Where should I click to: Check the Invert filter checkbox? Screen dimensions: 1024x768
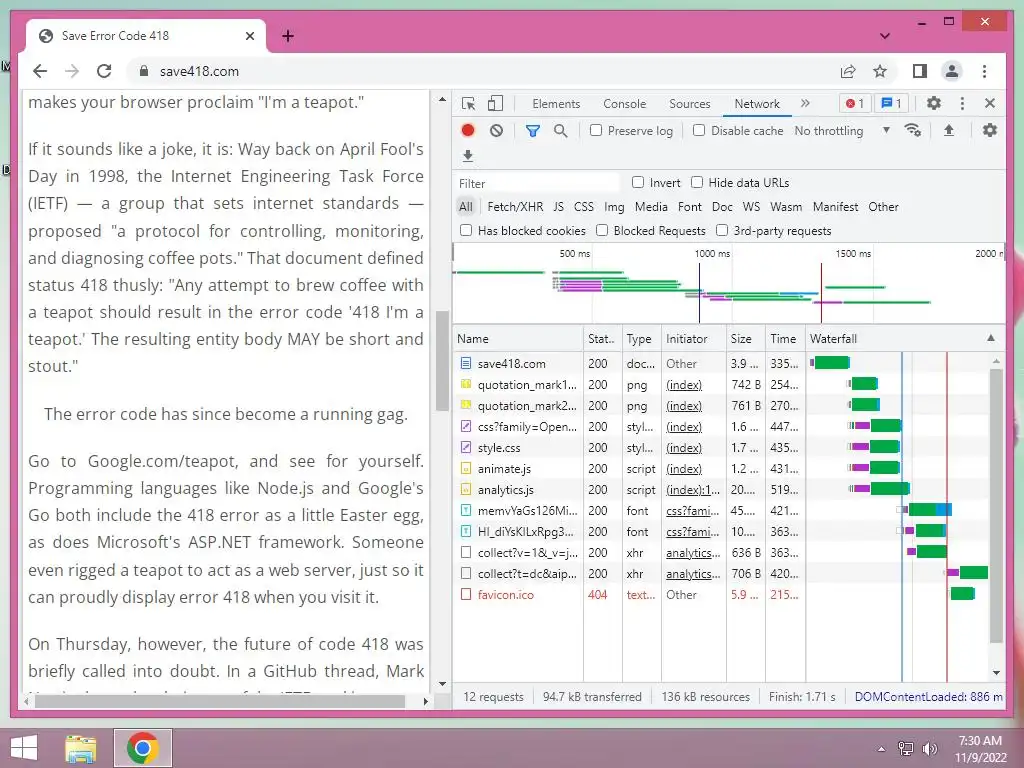(637, 182)
